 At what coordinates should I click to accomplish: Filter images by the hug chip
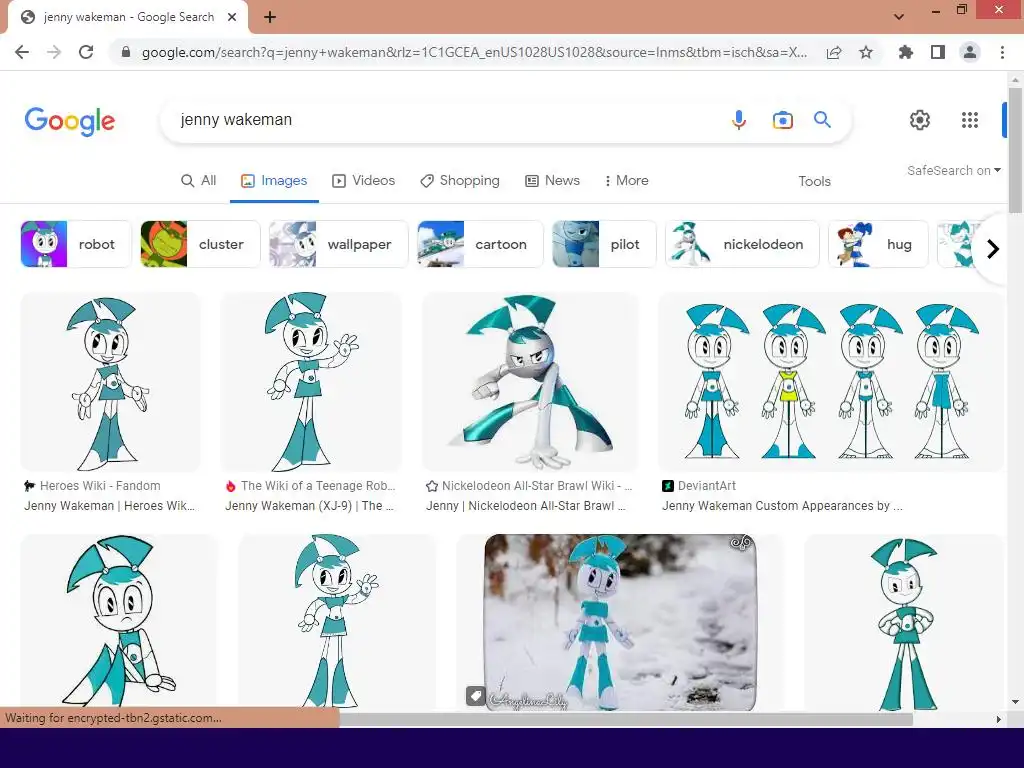(878, 244)
